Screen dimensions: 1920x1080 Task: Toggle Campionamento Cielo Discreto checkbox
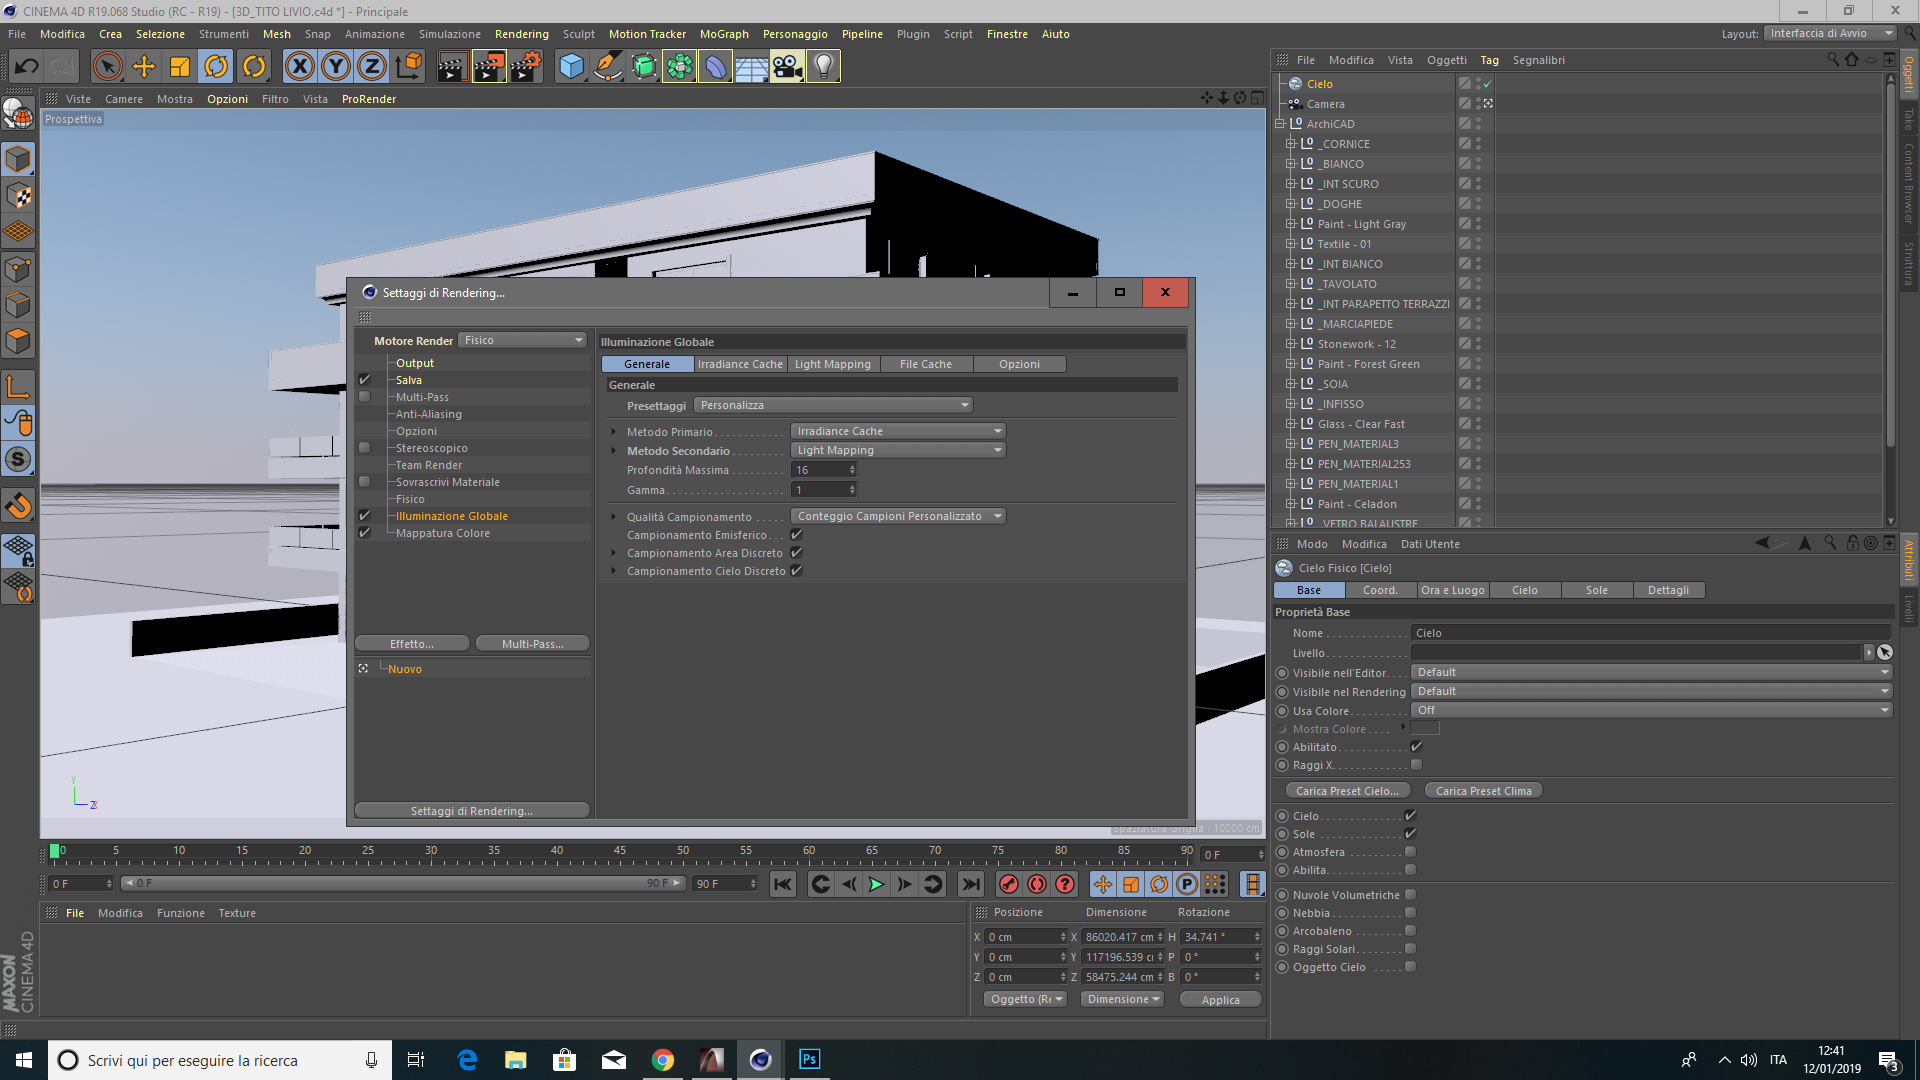click(794, 570)
